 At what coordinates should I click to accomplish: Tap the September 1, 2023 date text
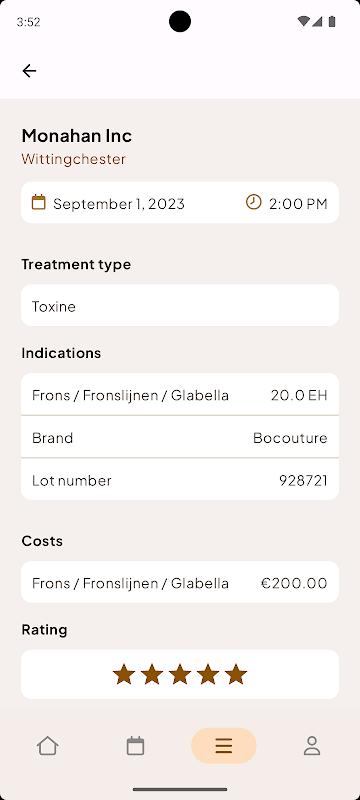tap(119, 204)
